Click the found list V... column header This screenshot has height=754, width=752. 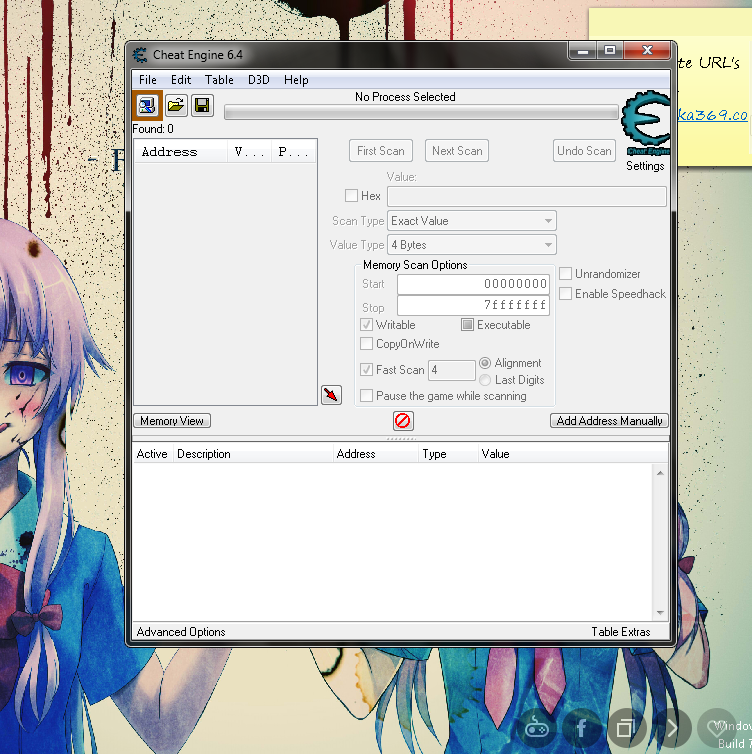click(250, 152)
